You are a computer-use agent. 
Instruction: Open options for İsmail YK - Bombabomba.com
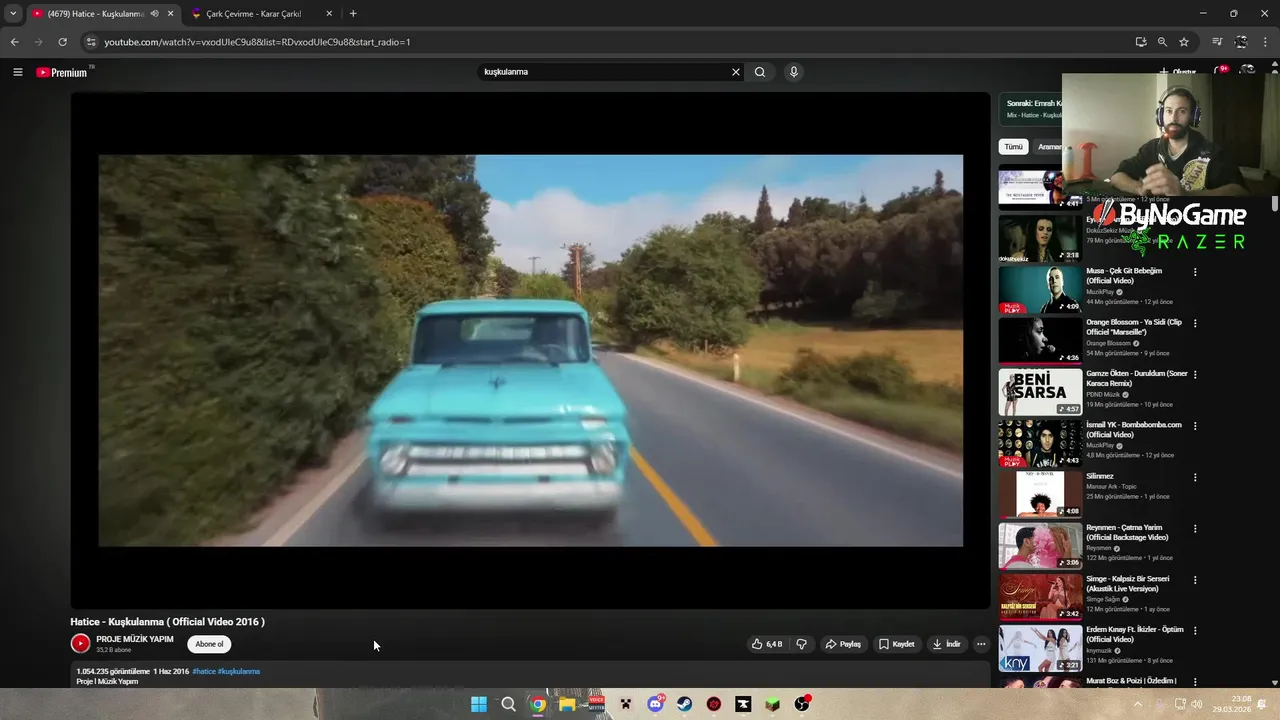coord(1195,426)
